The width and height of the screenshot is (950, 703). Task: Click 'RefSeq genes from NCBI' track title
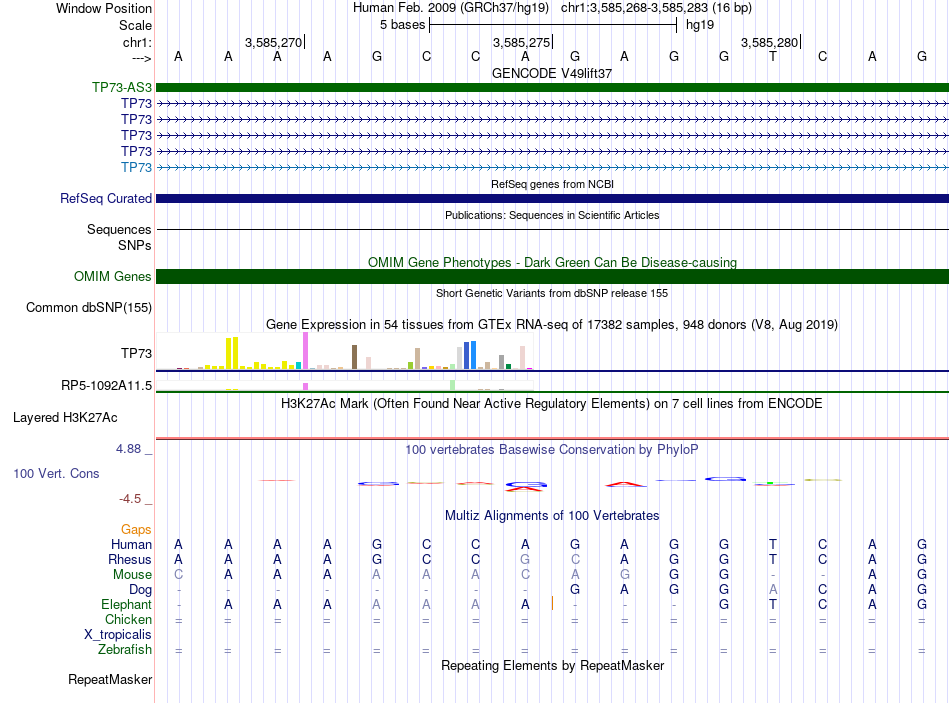pos(552,184)
